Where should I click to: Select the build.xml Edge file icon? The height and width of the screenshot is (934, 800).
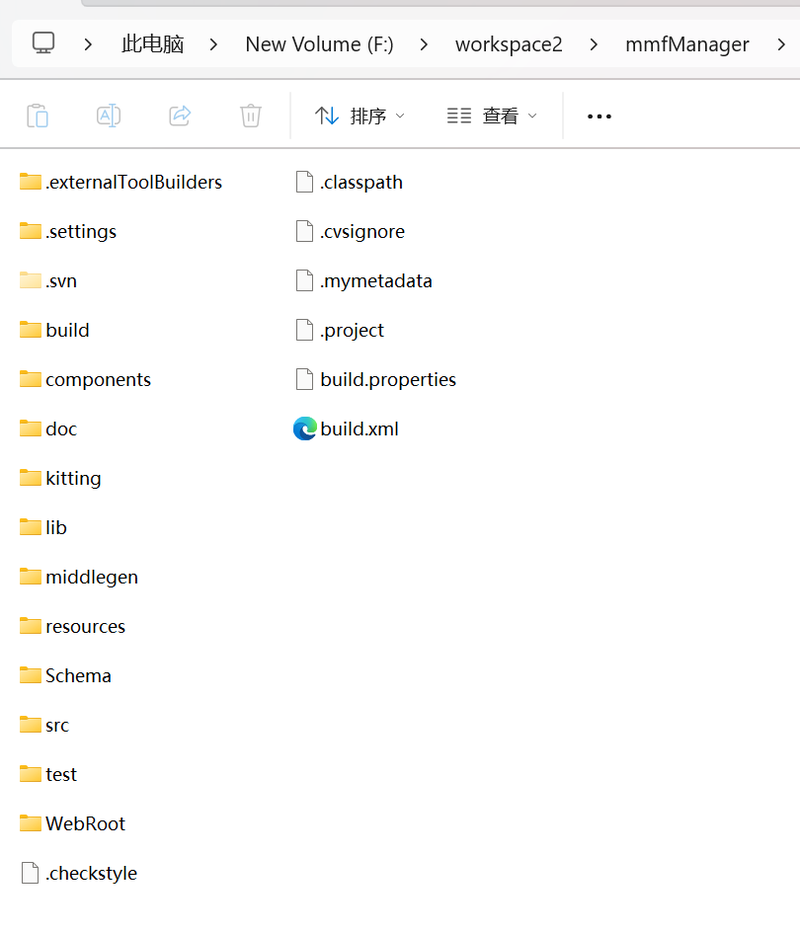[x=304, y=429]
